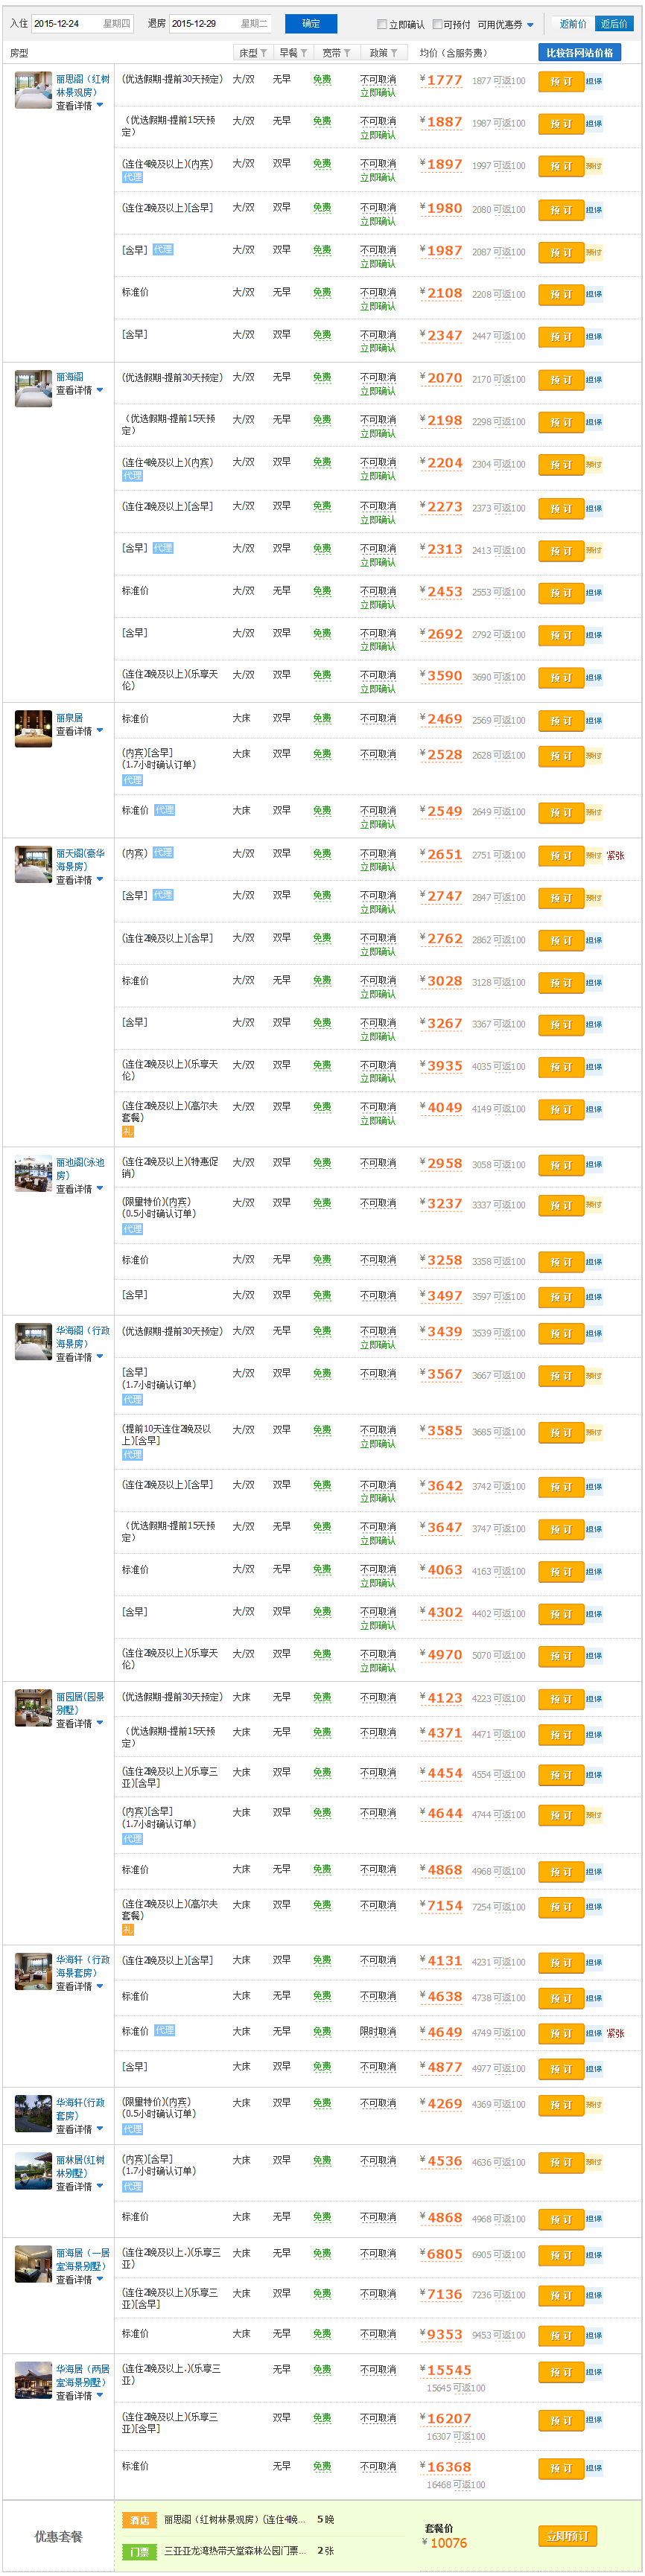Tick the 可预付 checkbox
The height and width of the screenshot is (2576, 645).
click(437, 25)
